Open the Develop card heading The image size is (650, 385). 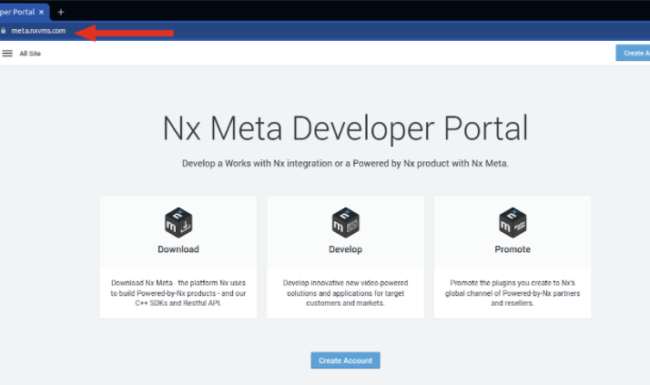[345, 249]
